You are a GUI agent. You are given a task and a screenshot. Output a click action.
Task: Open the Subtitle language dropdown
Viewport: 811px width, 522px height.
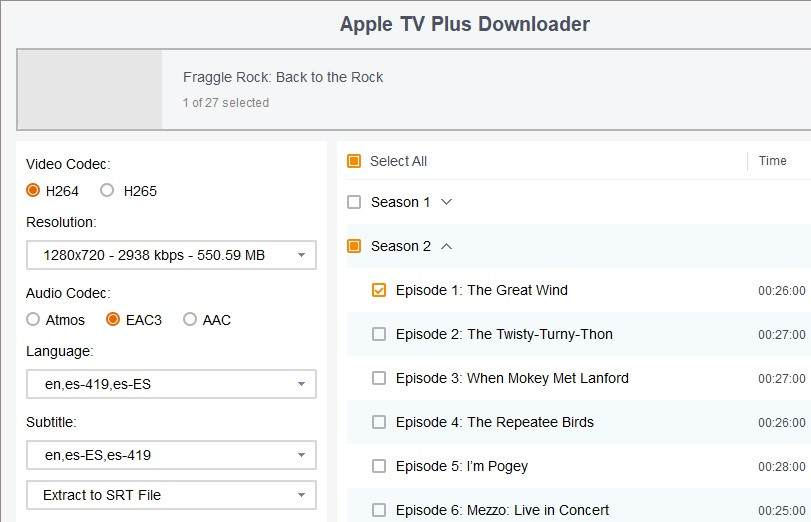click(x=171, y=455)
